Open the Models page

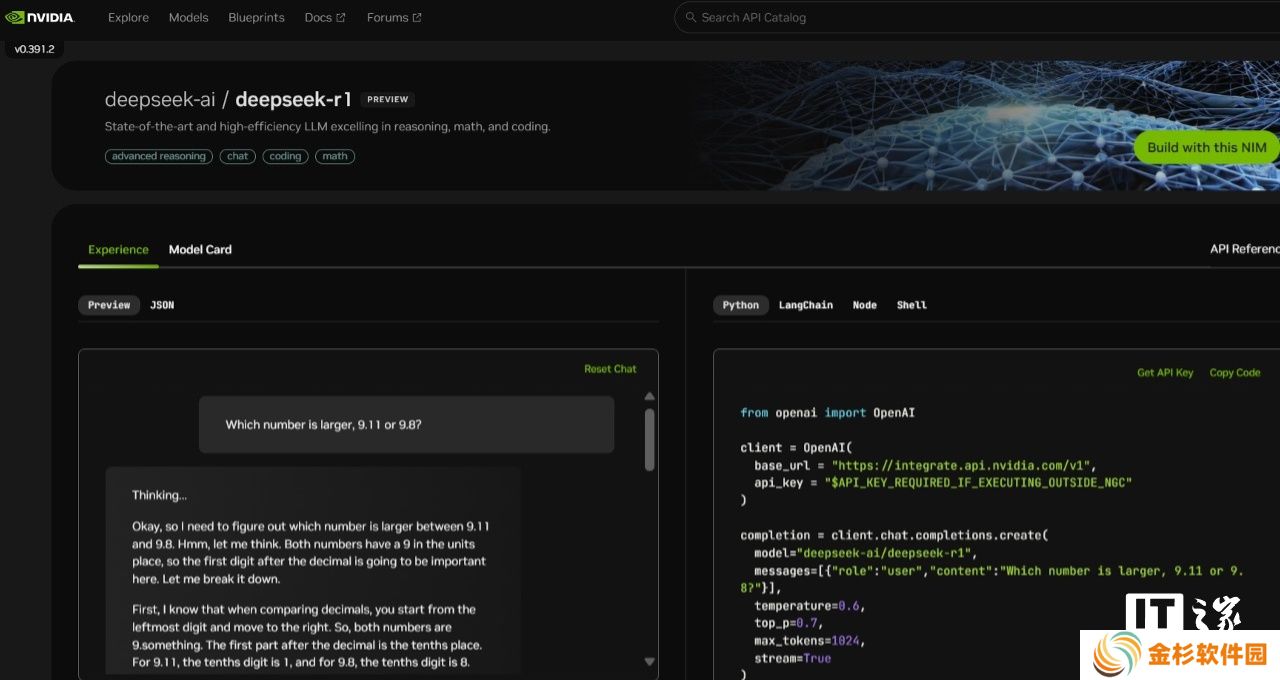point(188,17)
